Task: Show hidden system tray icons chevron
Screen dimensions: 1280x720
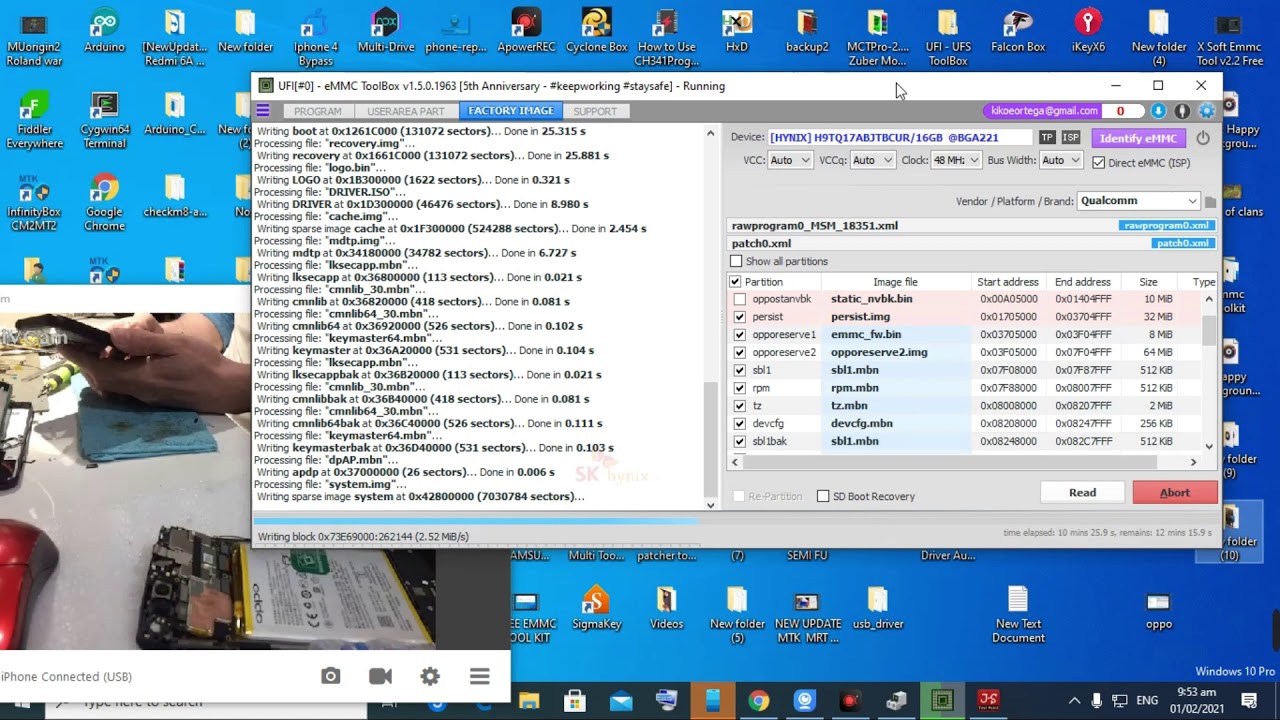Action: point(1074,700)
